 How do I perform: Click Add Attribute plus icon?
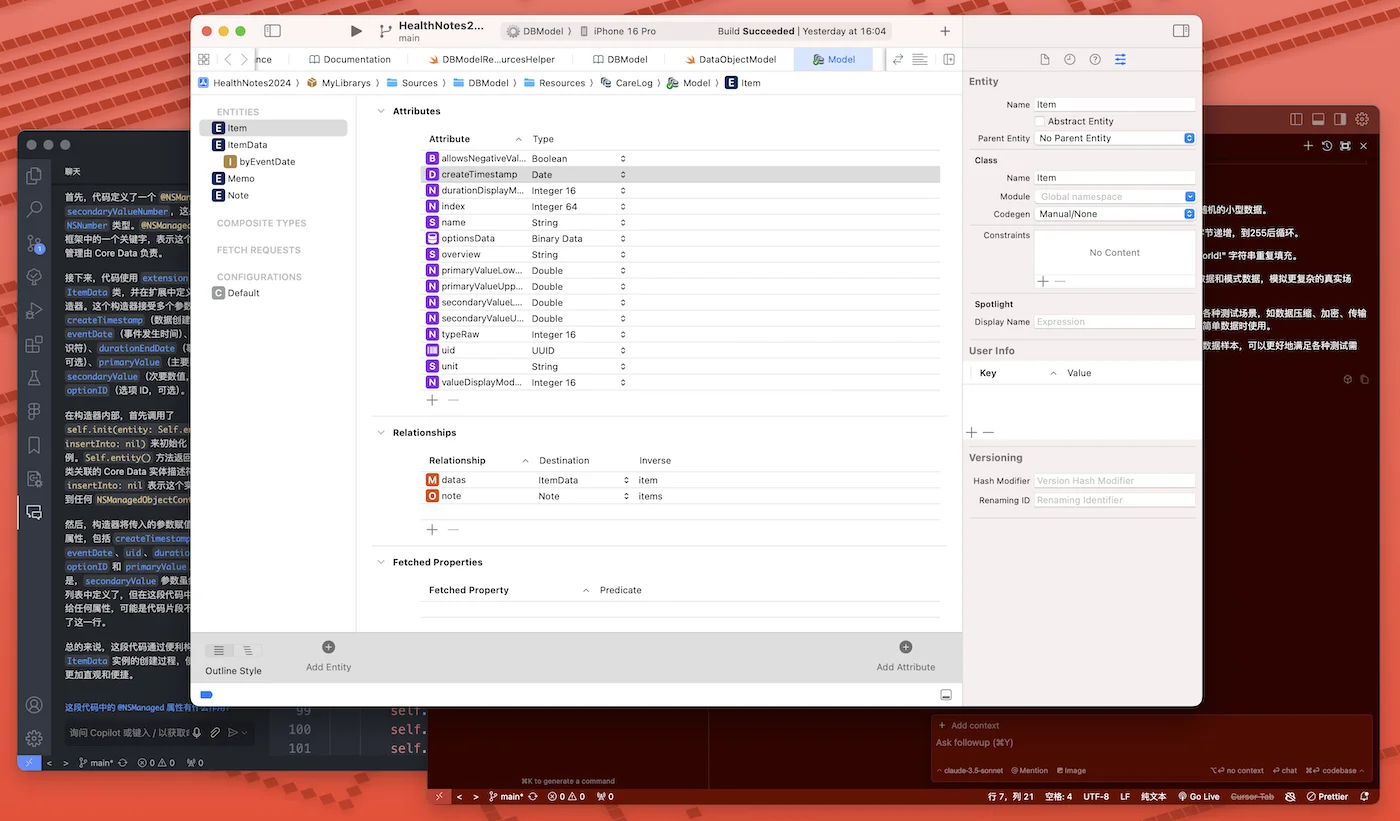[905, 648]
